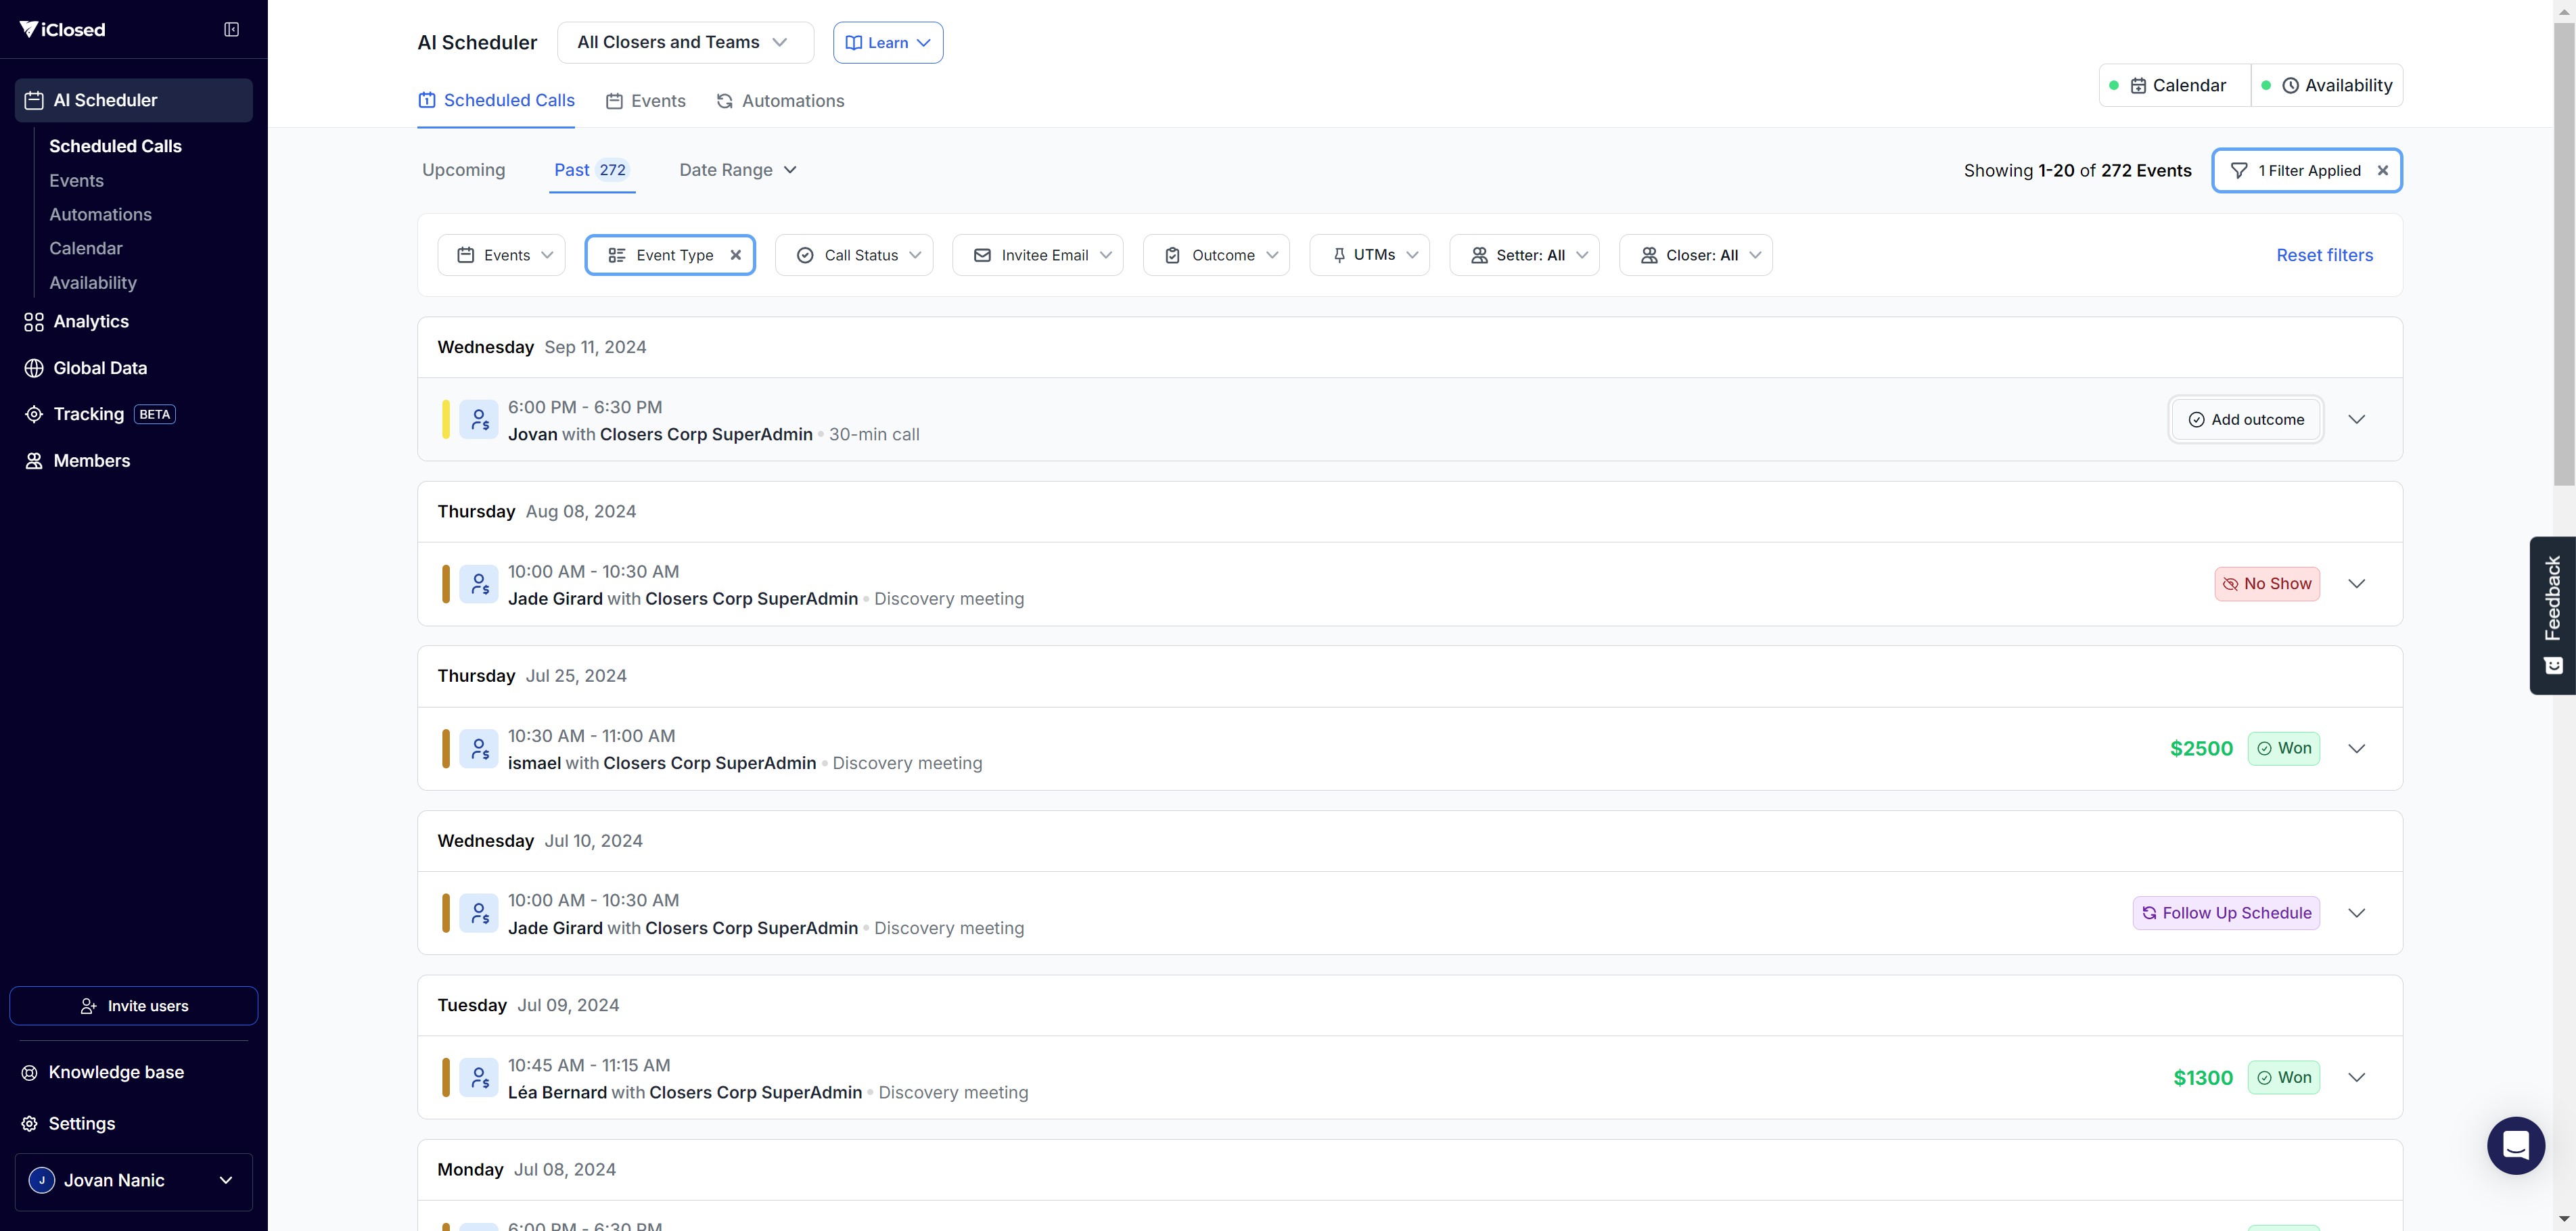
Task: Open the chat support bubble icon
Action: 2515,1145
